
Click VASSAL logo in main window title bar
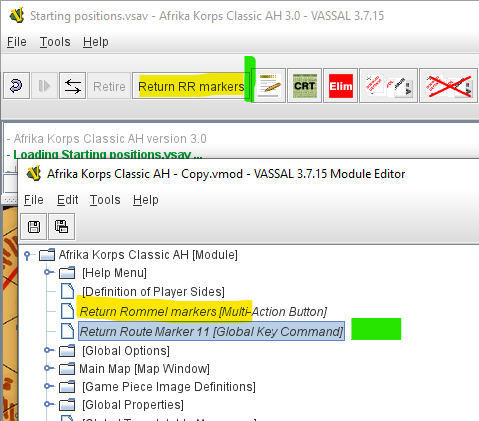(17, 15)
